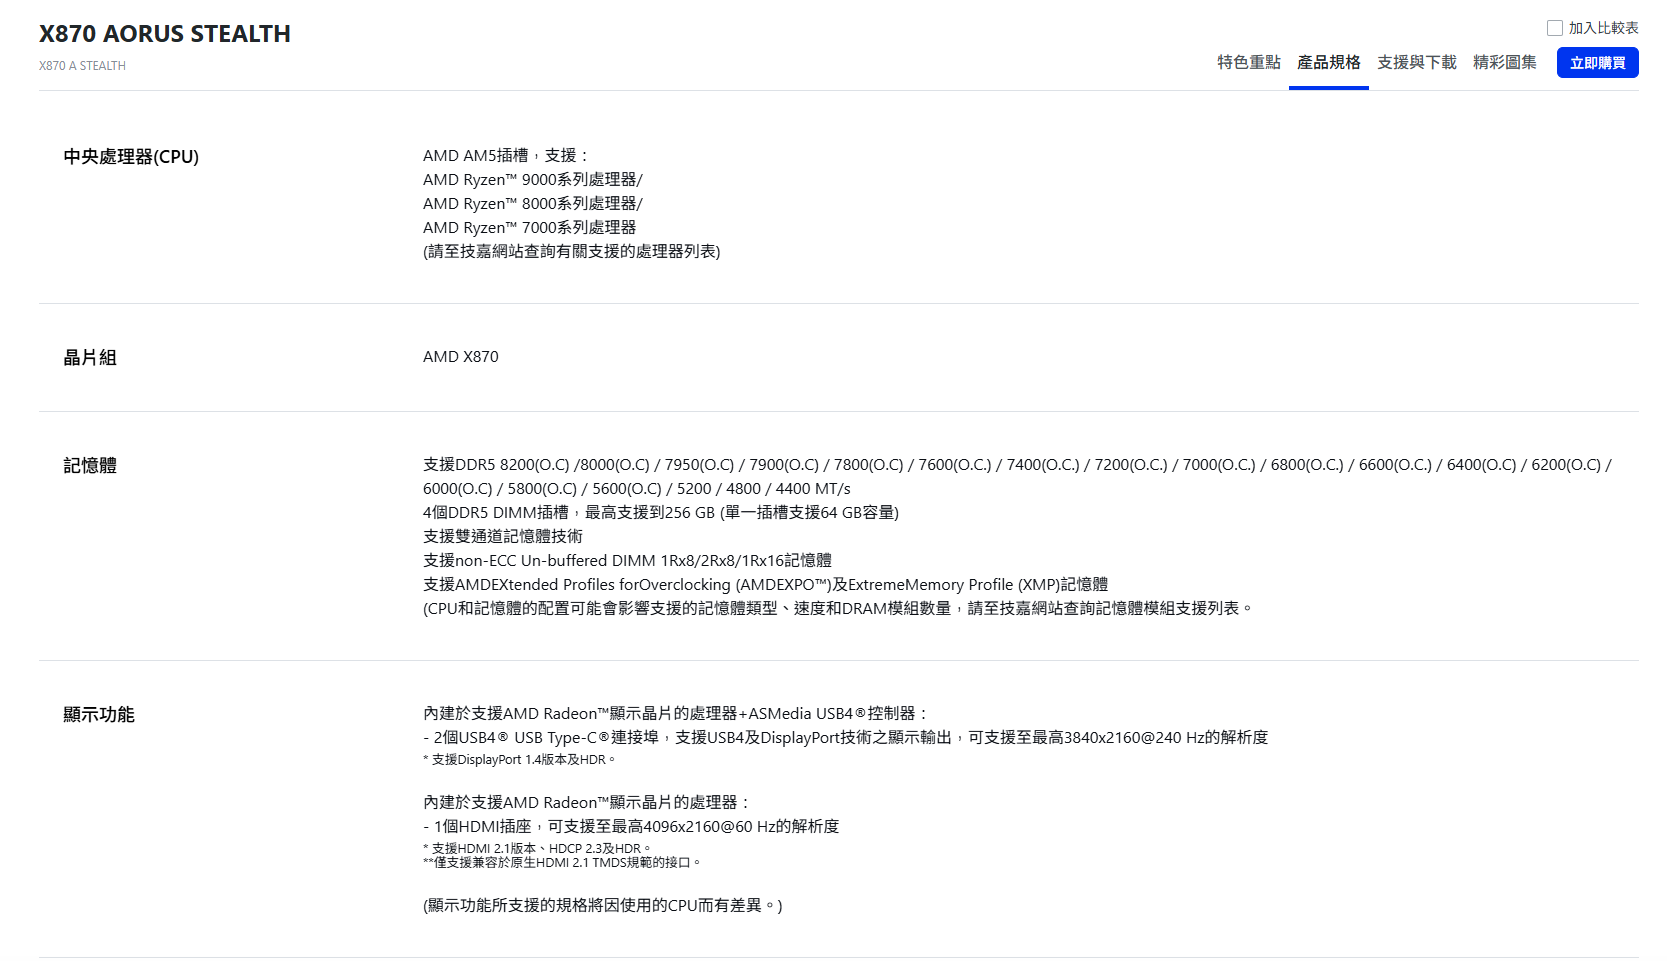Click the 1個HDMI插座 resolution line

[631, 827]
